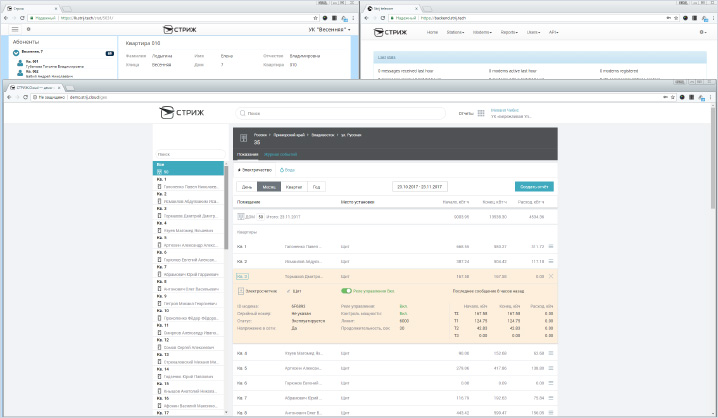Click the Кв. 3 label in highlighted row
Screen dimensions: 718x418
242,277
